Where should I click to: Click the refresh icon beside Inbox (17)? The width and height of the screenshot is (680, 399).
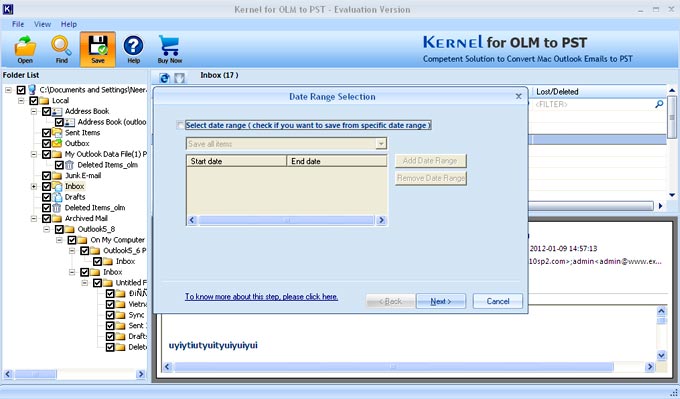pyautogui.click(x=164, y=78)
